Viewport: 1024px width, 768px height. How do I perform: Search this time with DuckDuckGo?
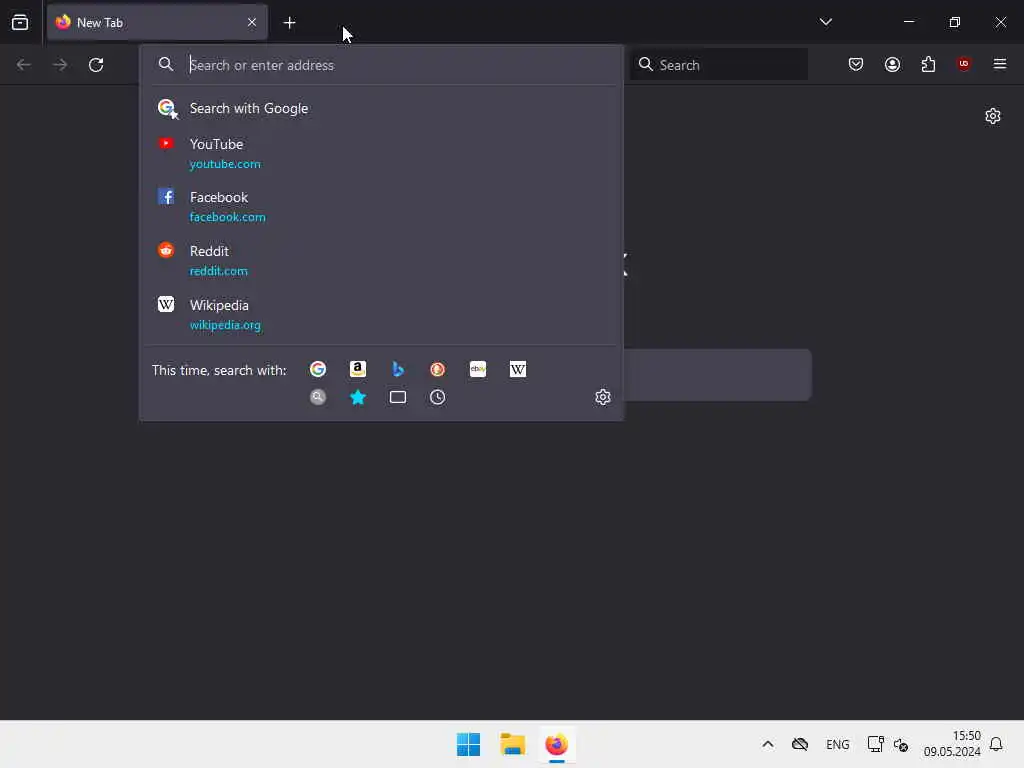(x=438, y=370)
